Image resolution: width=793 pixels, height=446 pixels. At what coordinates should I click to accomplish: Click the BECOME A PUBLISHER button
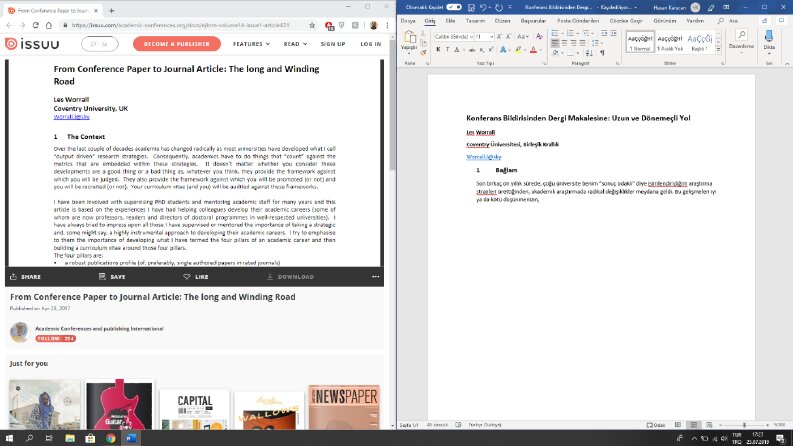tap(177, 44)
